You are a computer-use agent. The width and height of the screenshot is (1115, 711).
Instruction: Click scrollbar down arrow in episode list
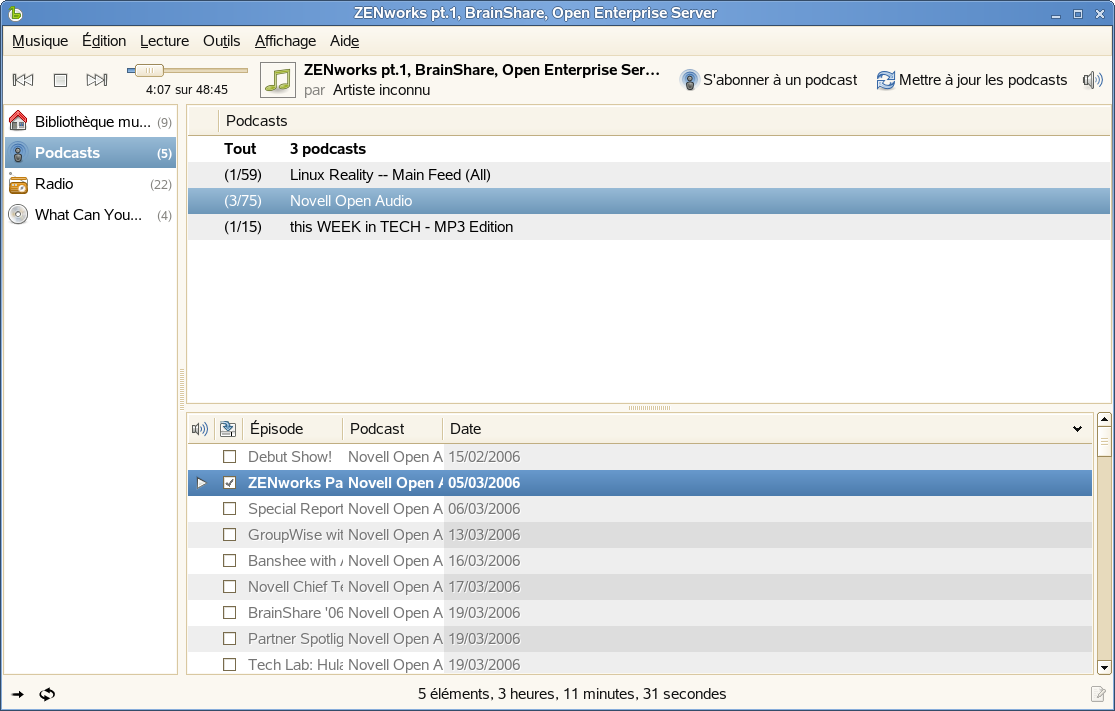click(1104, 668)
